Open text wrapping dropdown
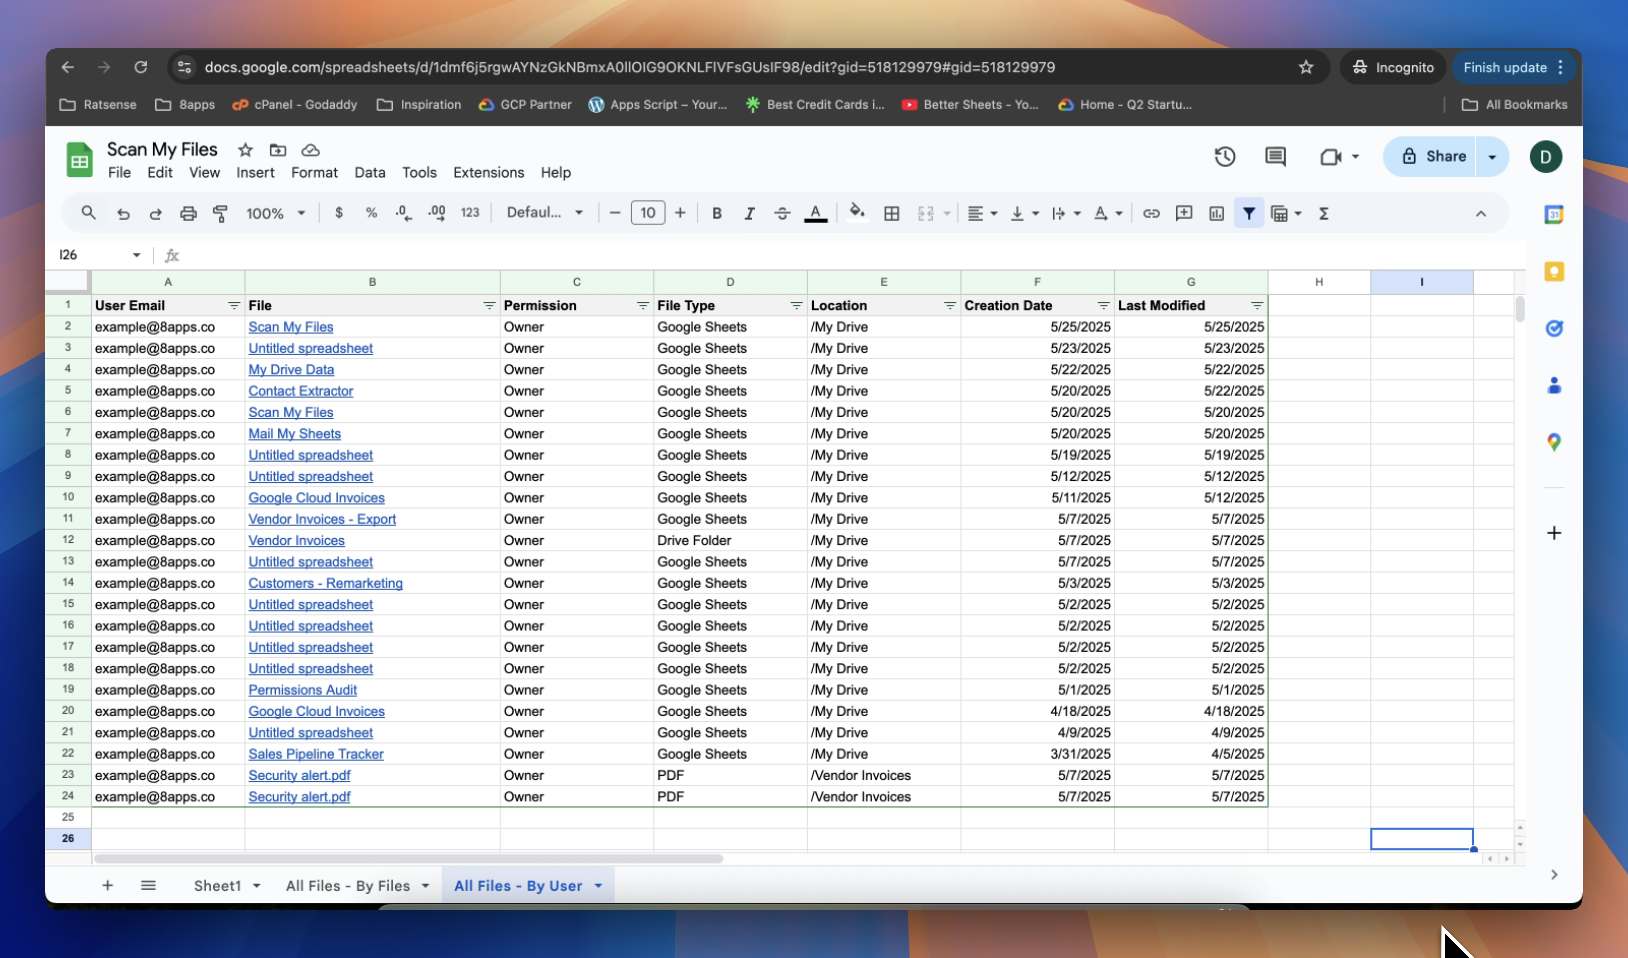Viewport: 1628px width, 958px height. click(1066, 213)
